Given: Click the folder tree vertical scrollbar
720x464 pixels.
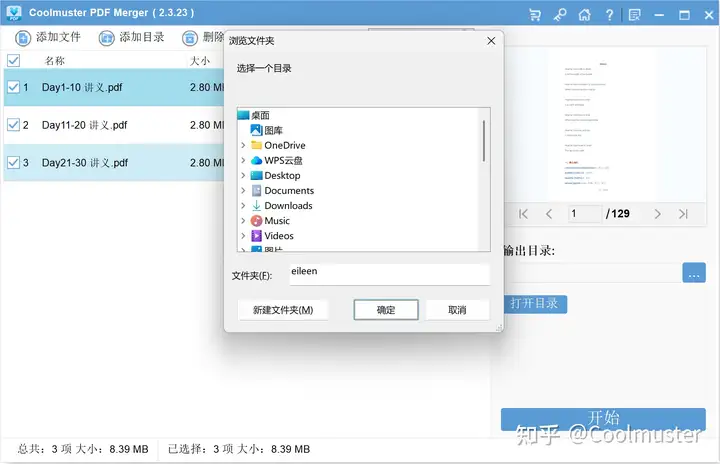Looking at the screenshot, I should coord(484,141).
